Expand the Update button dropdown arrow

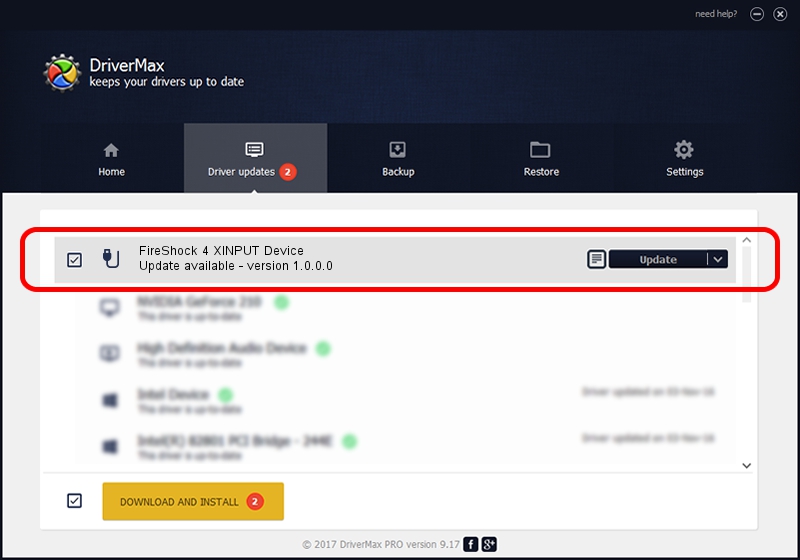718,259
